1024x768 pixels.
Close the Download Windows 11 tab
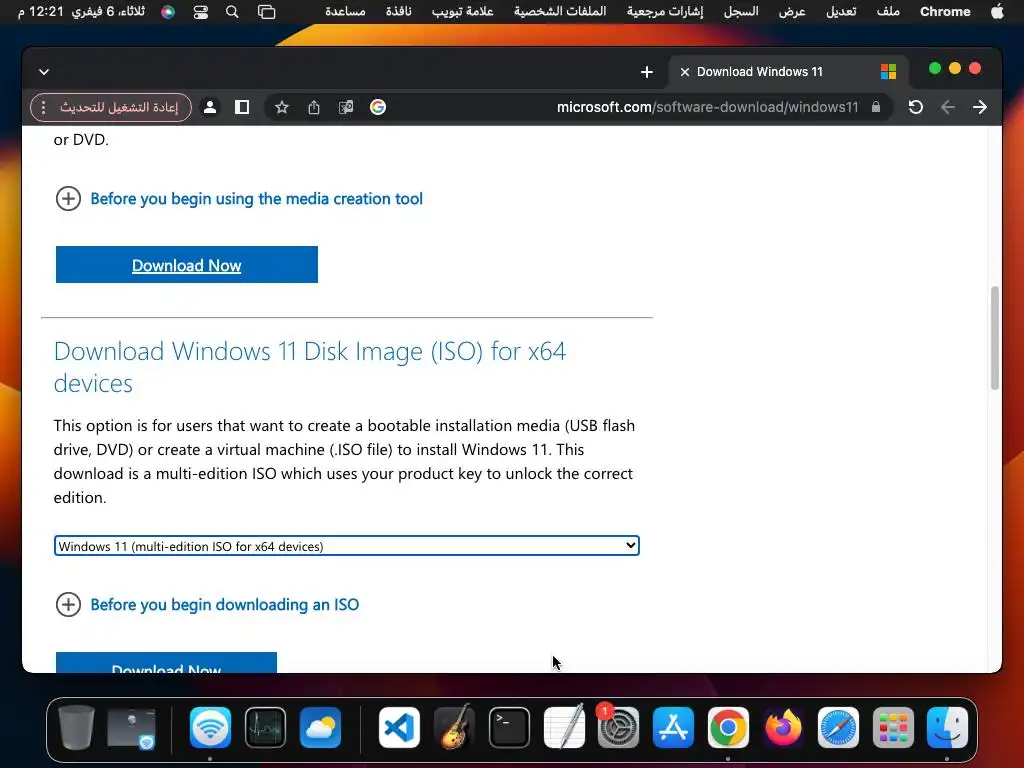click(684, 72)
